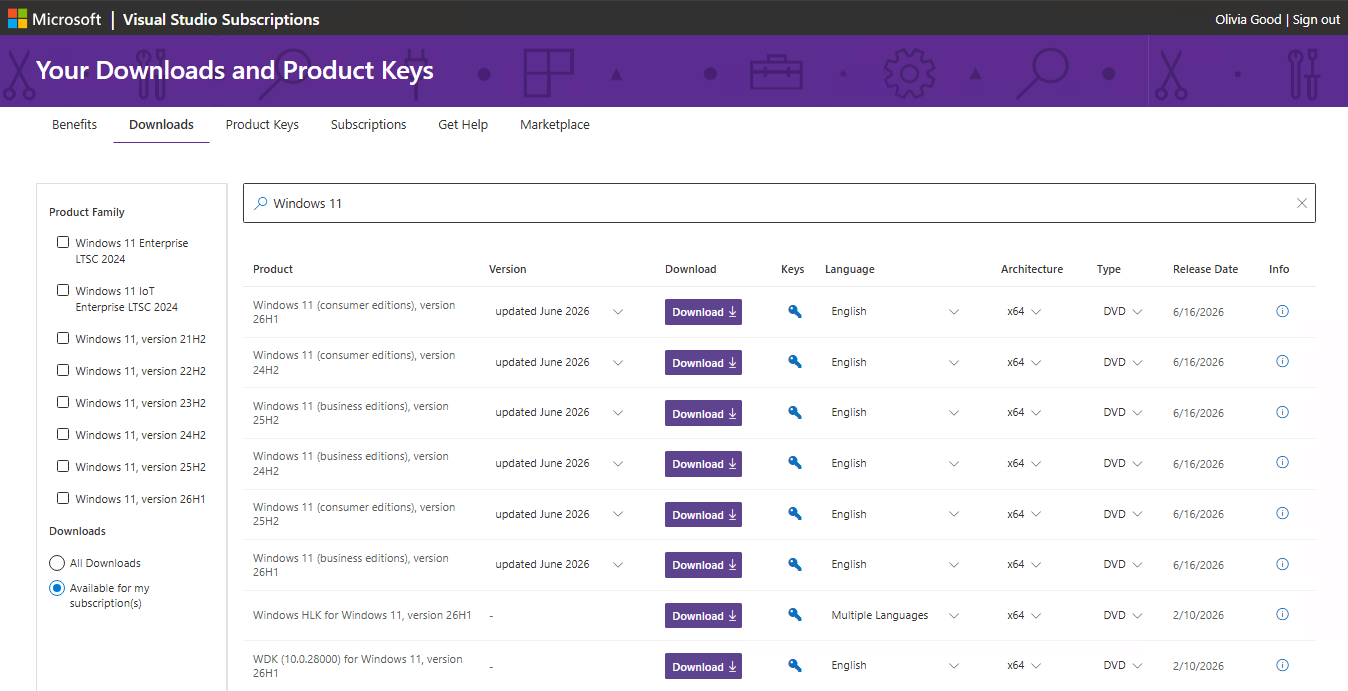This screenshot has height=691, width=1348.
Task: Click the Release Date column header
Action: pyautogui.click(x=1205, y=269)
